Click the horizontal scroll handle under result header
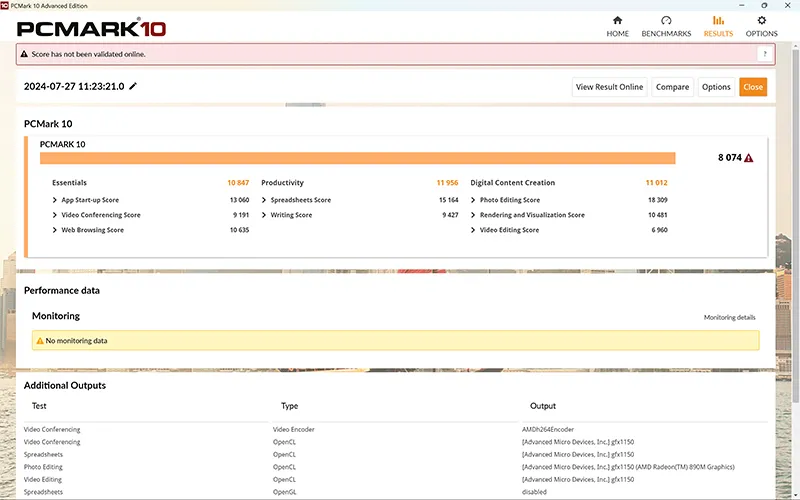 coord(305,105)
